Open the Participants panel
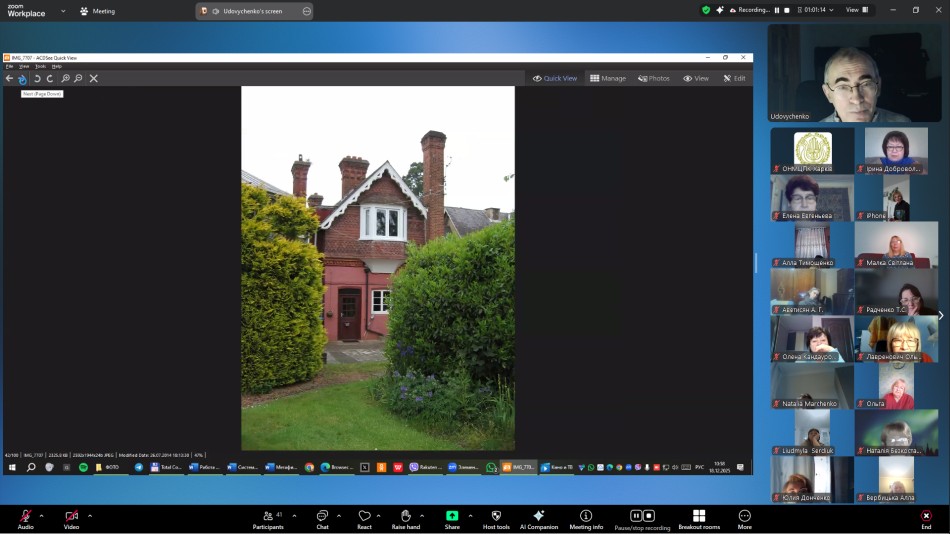 268,516
